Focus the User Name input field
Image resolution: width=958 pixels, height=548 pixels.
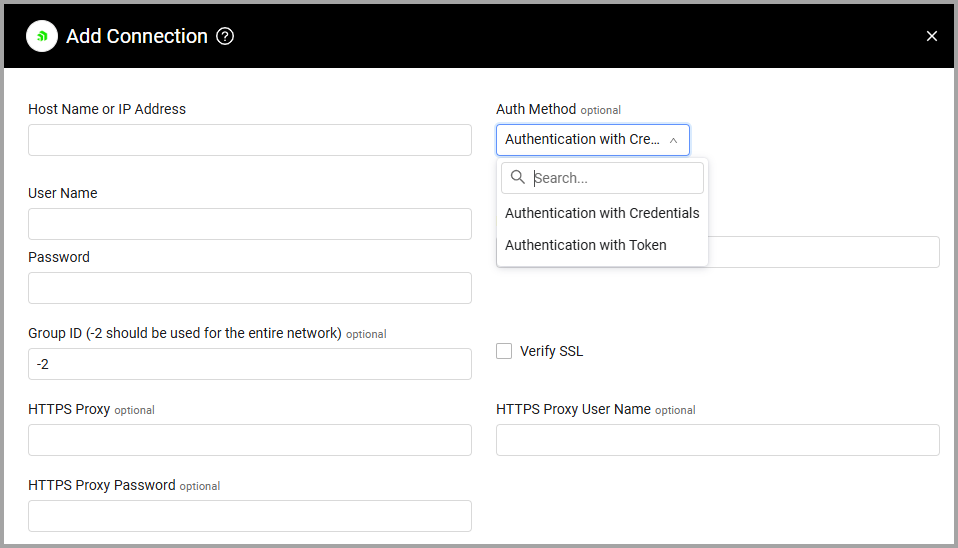pos(250,224)
